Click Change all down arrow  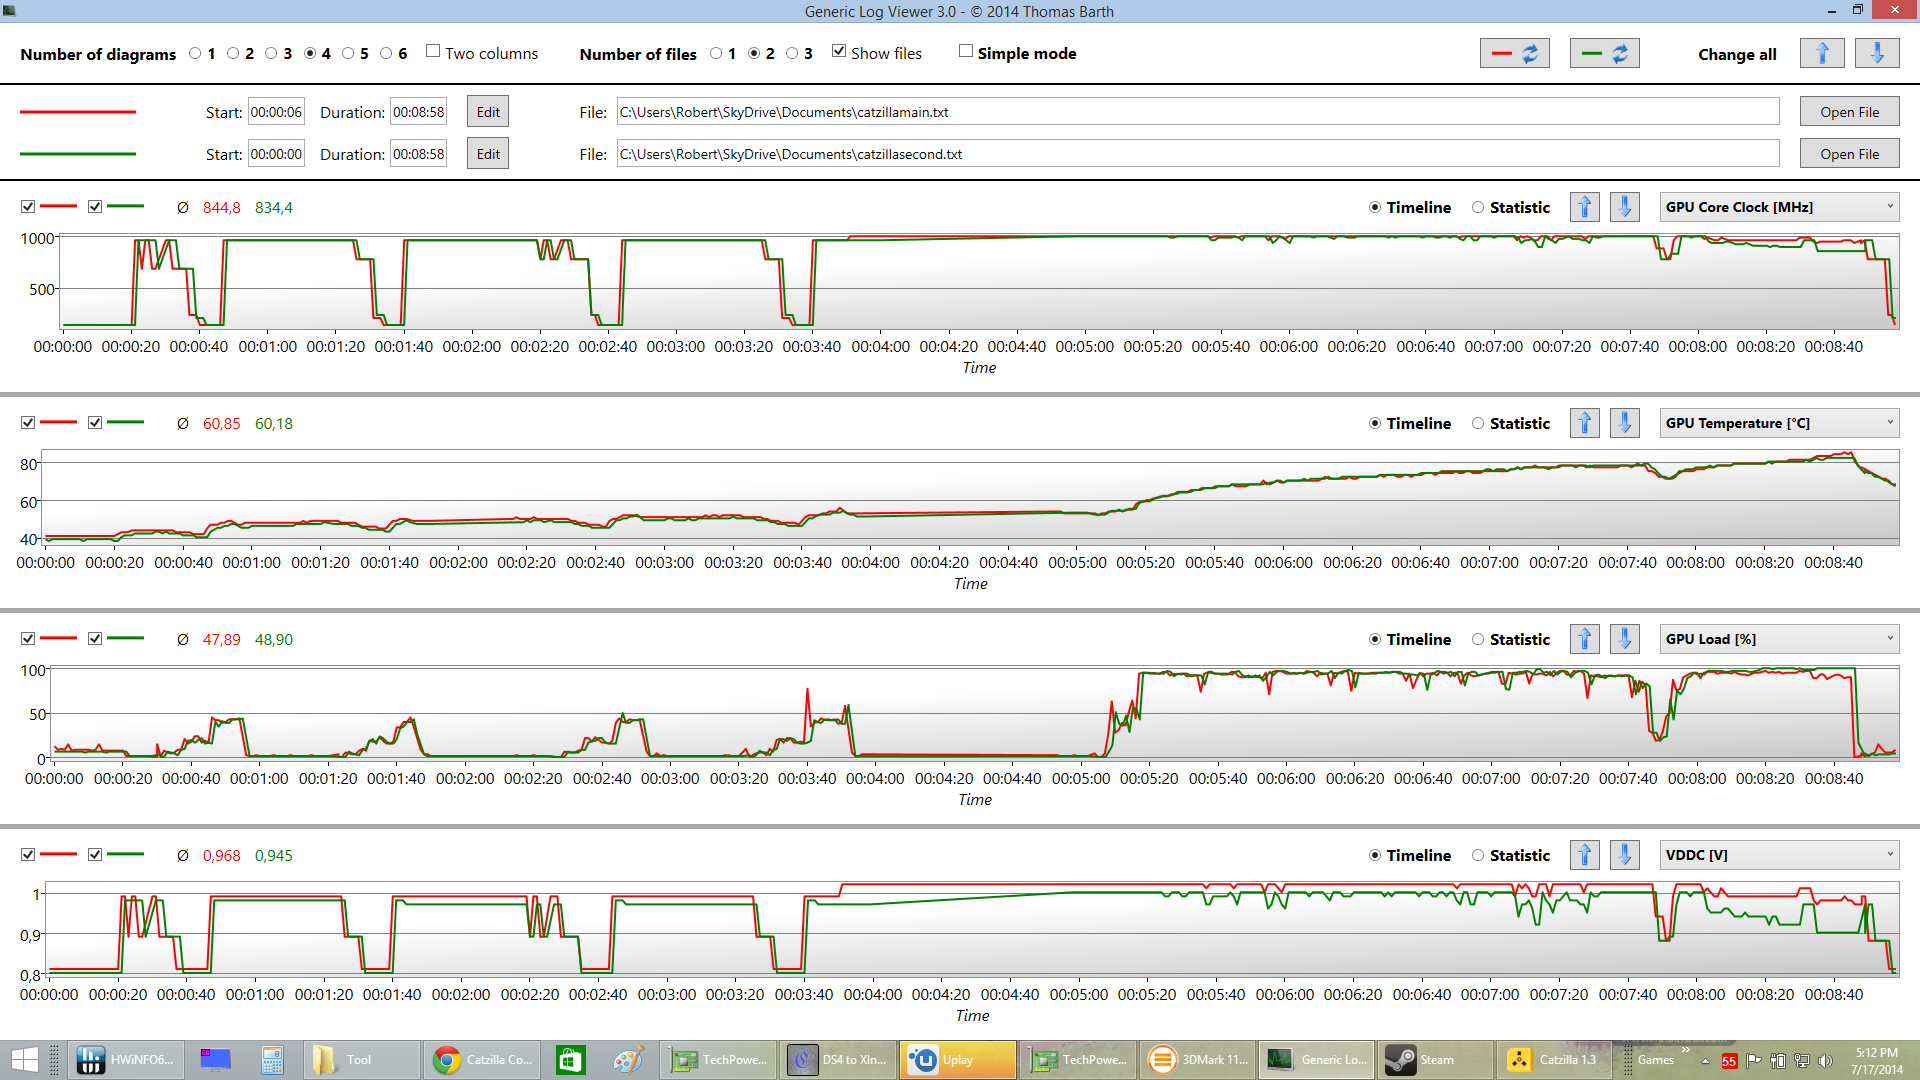click(x=1877, y=53)
